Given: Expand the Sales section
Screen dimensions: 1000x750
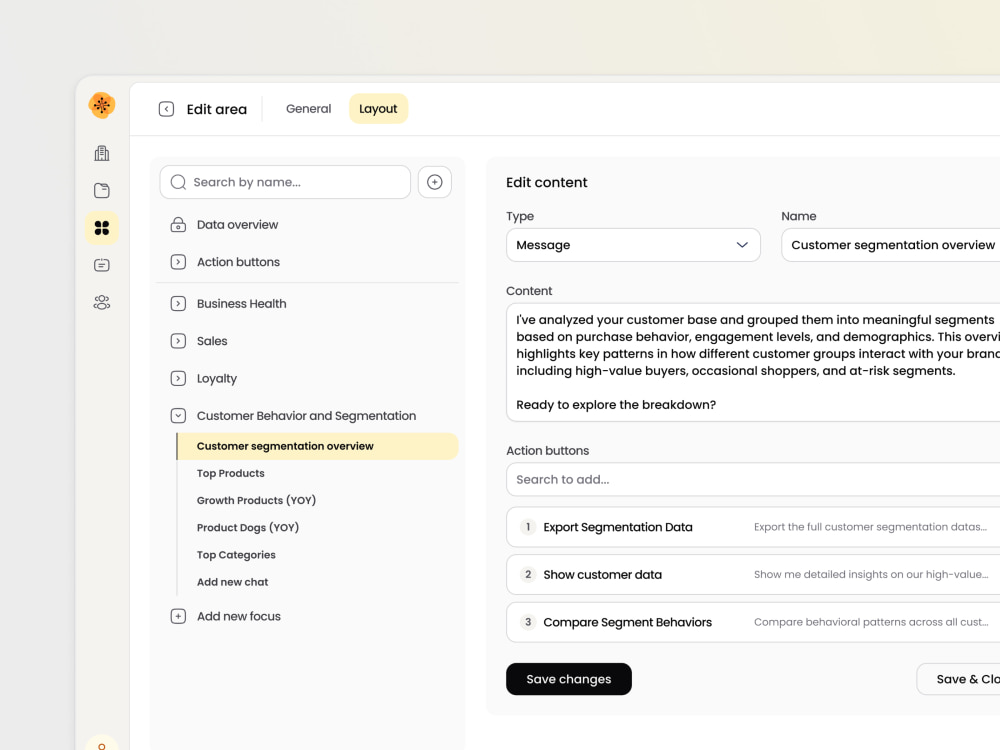Looking at the screenshot, I should [x=178, y=341].
